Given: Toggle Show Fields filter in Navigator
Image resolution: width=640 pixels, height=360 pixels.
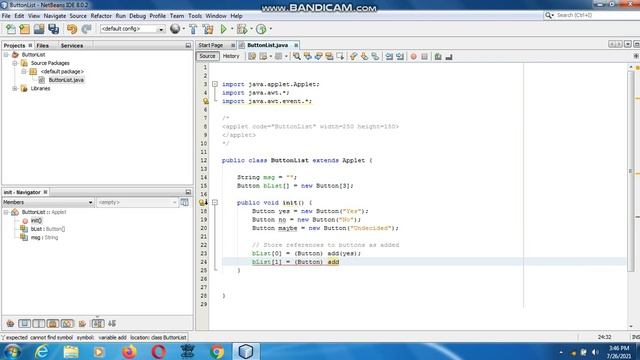Looking at the screenshot, I should (24, 324).
